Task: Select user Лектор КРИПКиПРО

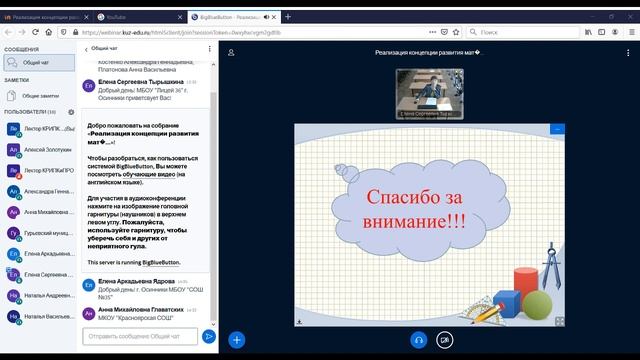Action: click(40, 171)
